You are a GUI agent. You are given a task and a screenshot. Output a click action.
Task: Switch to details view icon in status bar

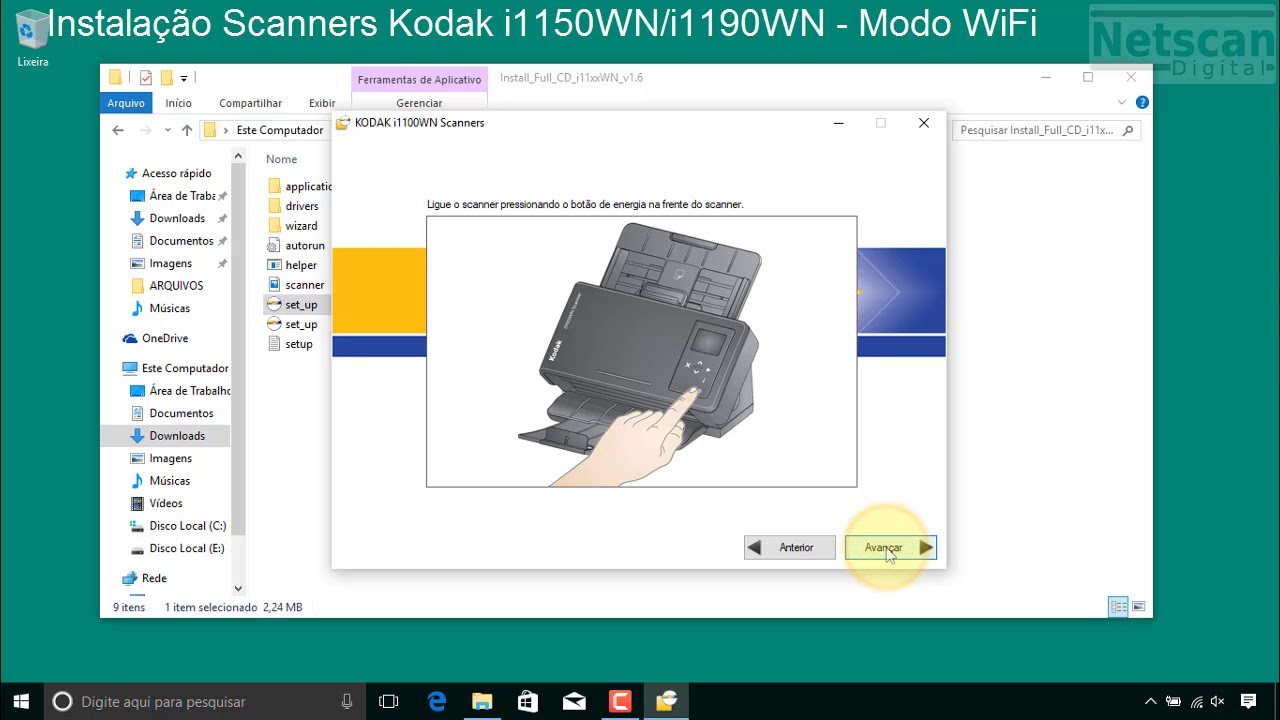point(1118,607)
